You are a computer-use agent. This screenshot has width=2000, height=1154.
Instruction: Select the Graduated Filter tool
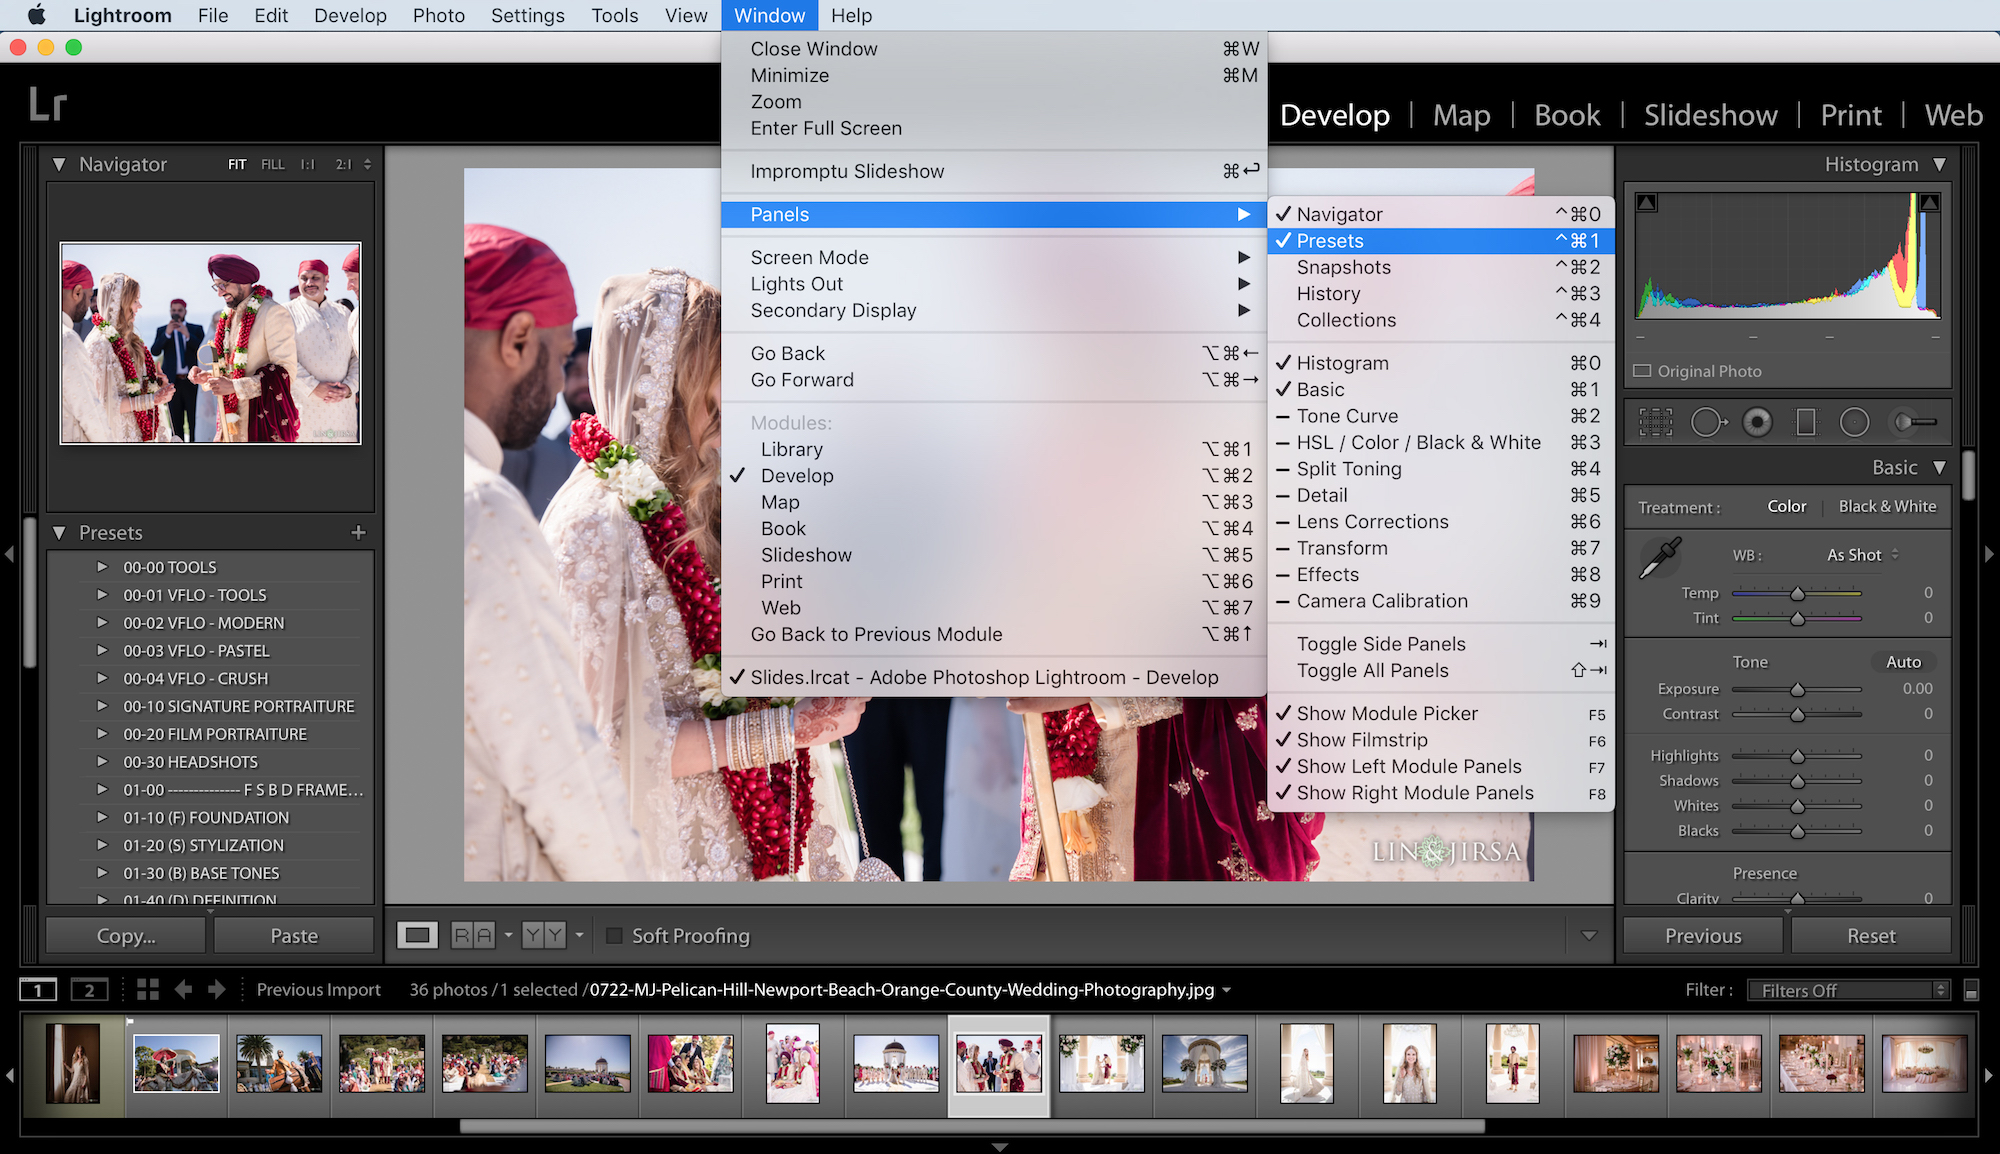click(x=1806, y=421)
